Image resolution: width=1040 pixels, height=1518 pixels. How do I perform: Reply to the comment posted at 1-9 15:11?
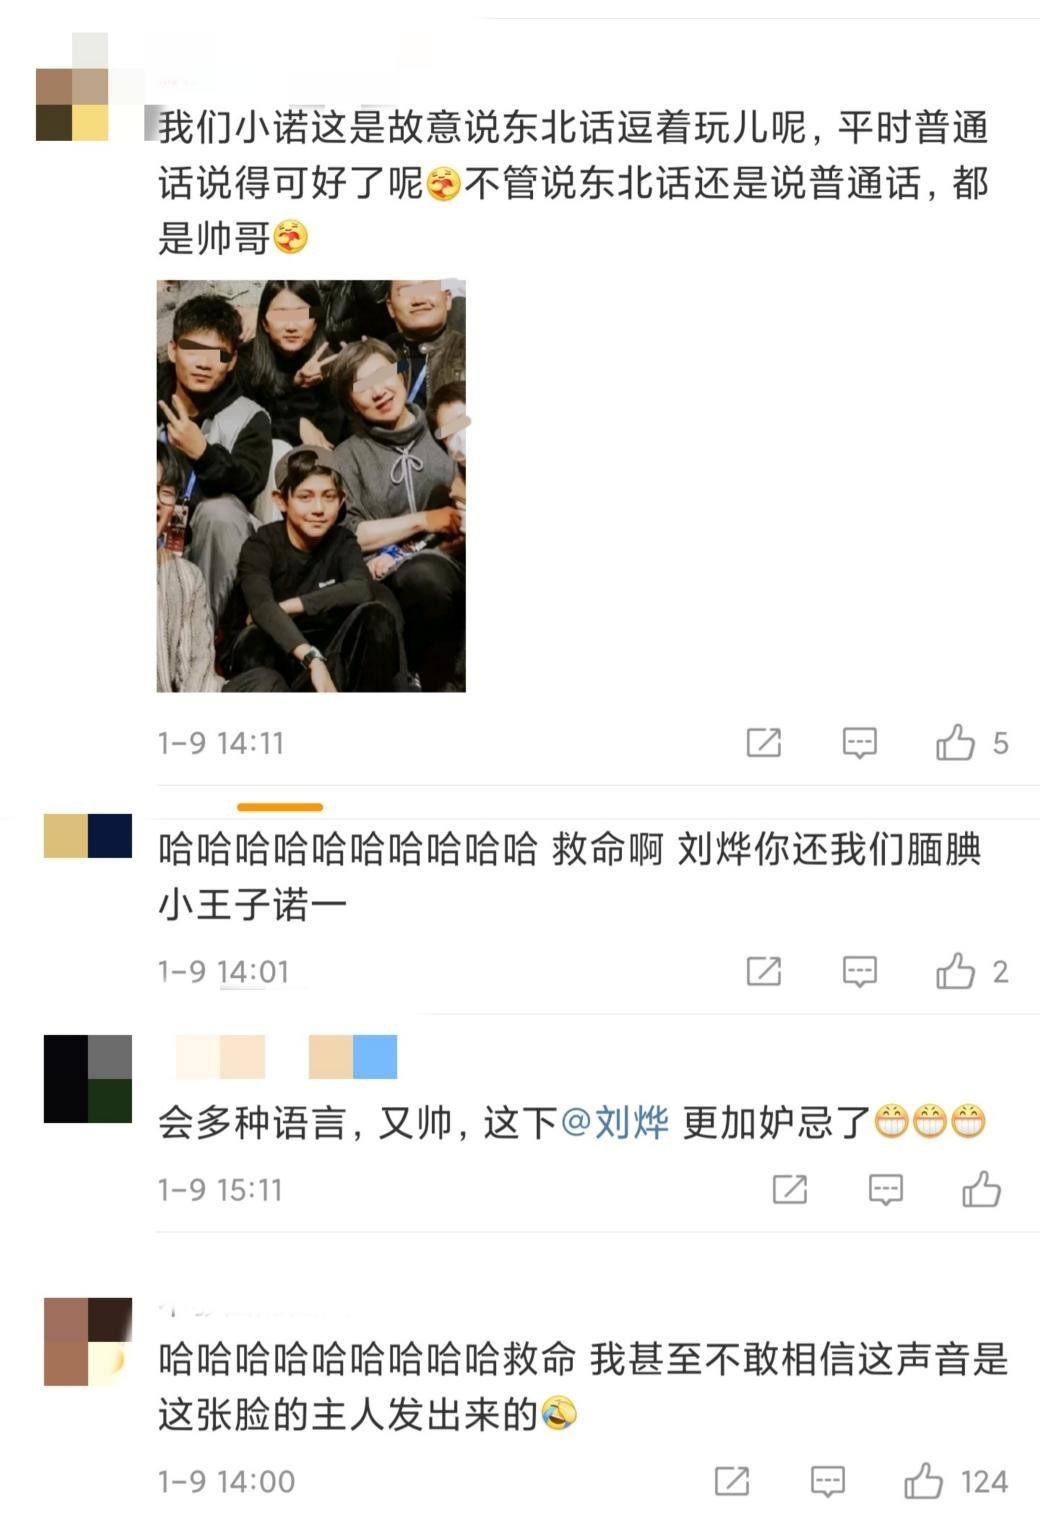(886, 1189)
